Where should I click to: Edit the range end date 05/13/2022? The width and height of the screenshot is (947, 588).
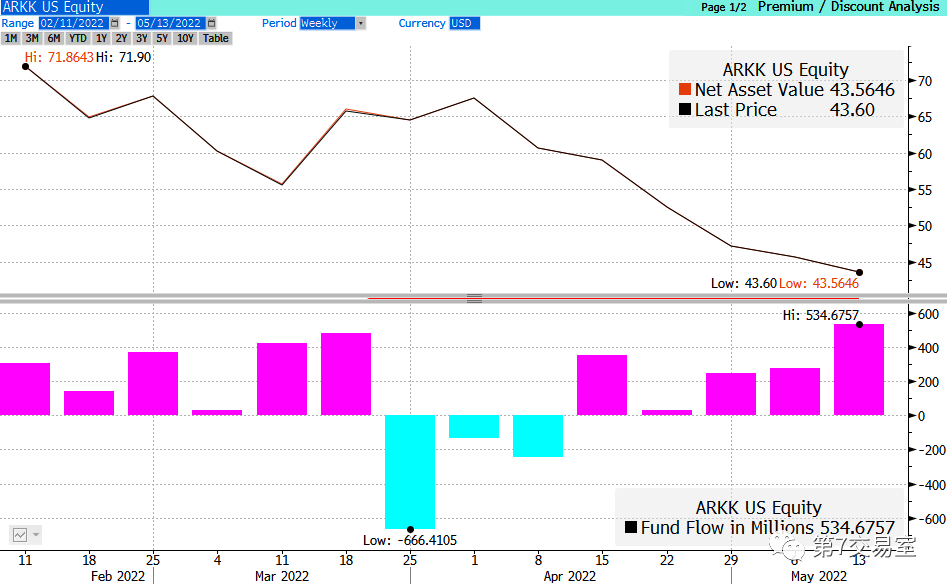(x=170, y=23)
